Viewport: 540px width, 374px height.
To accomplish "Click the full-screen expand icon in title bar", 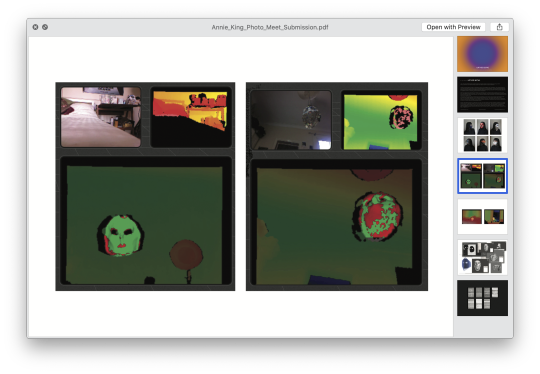I will (x=45, y=27).
